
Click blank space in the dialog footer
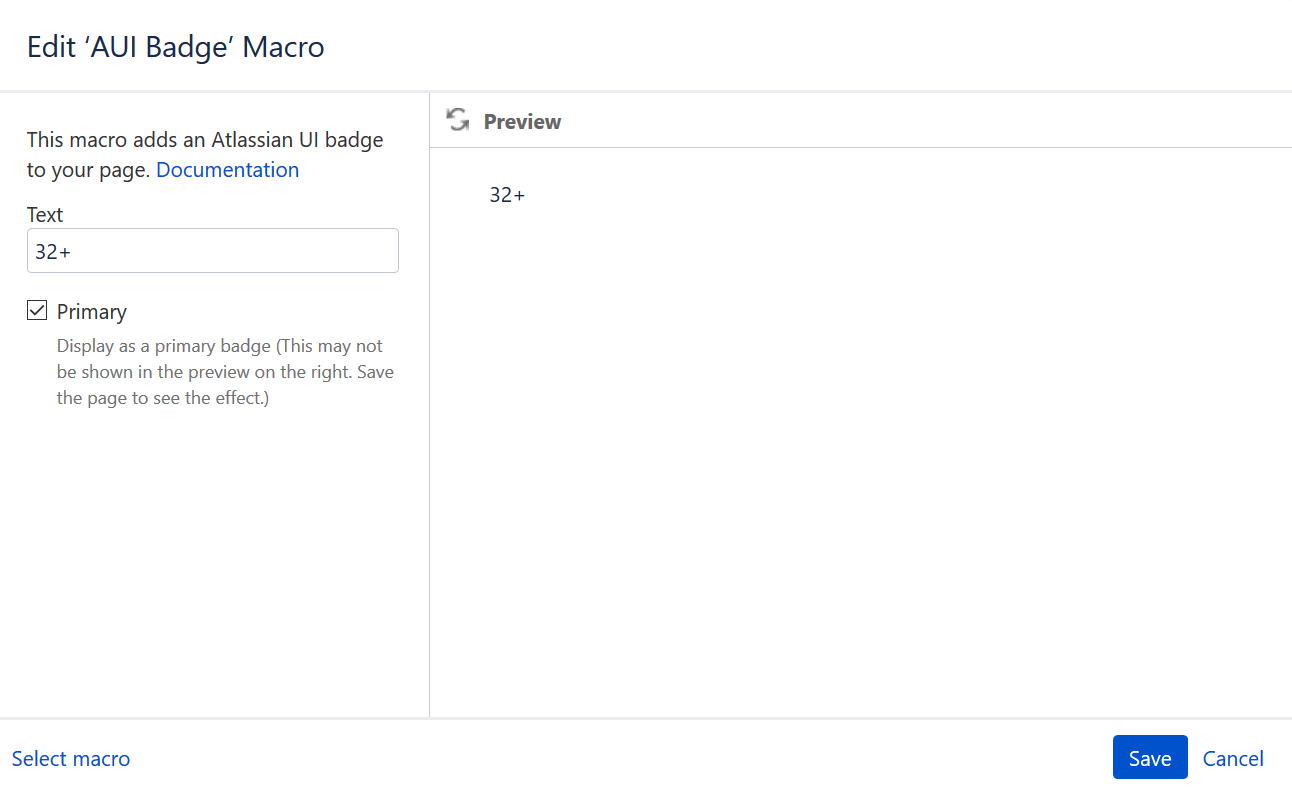tap(620, 758)
